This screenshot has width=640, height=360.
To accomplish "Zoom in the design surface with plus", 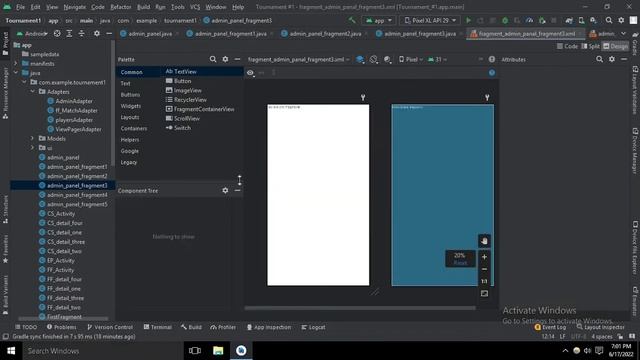I will click(x=484, y=257).
